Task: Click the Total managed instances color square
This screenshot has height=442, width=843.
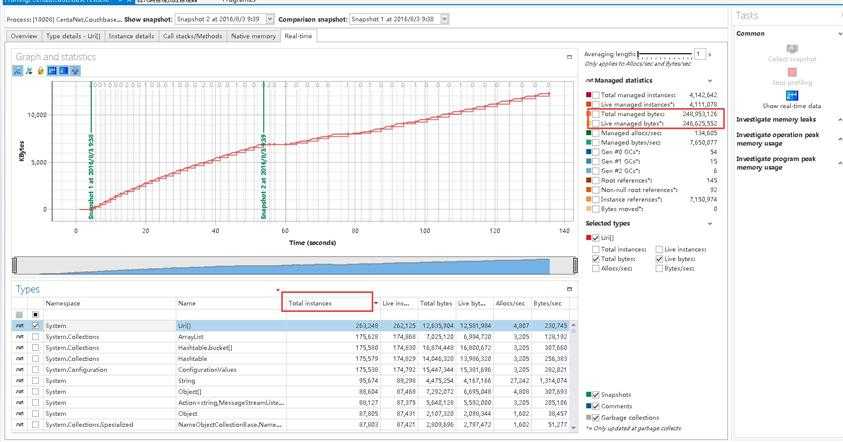Action: [589, 95]
